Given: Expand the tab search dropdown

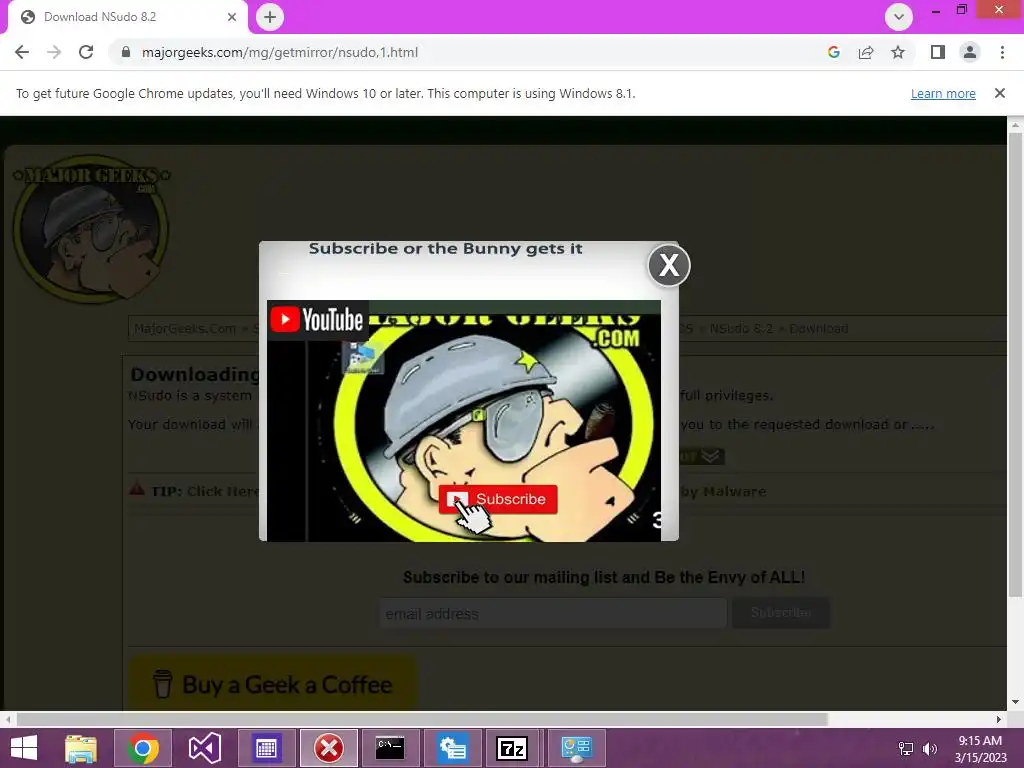Looking at the screenshot, I should pyautogui.click(x=899, y=17).
